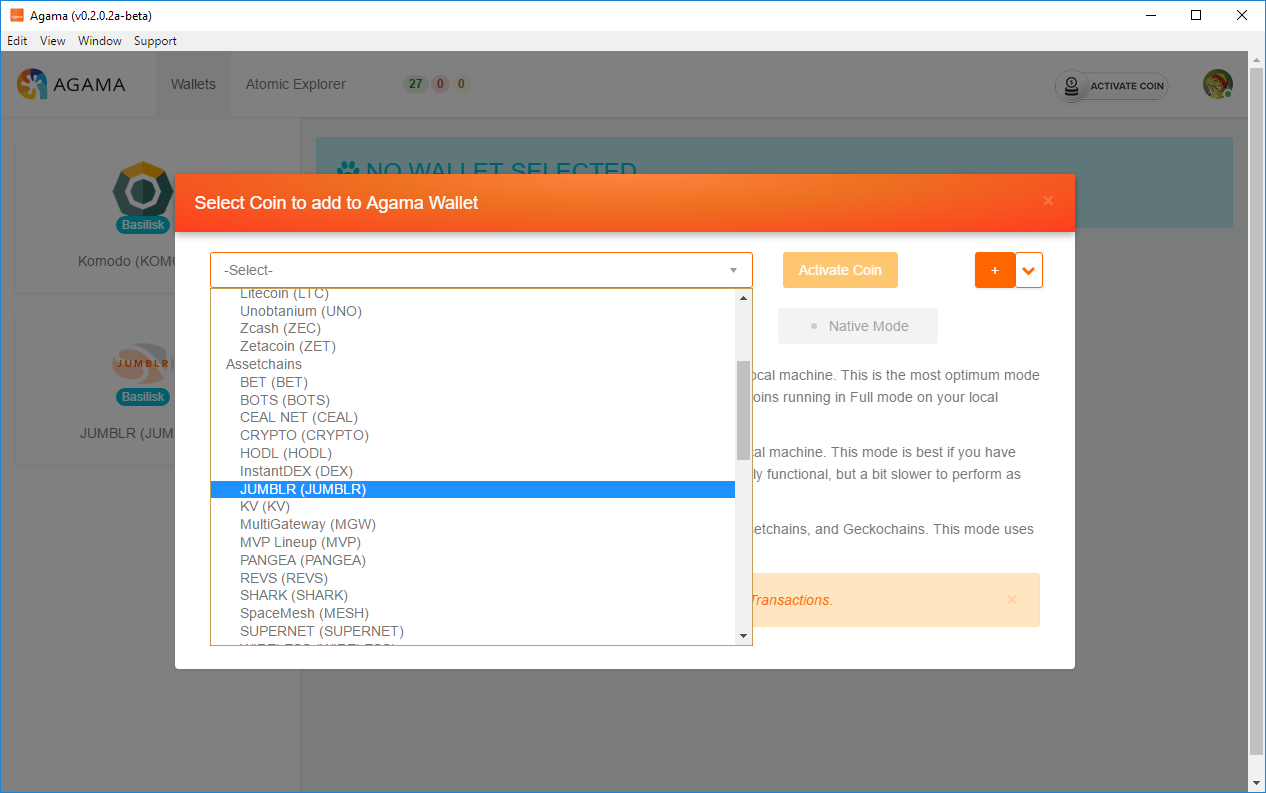Screen dimensions: 1266x793
Task: Choose Litecoin (LTC) from list
Action: (472, 294)
